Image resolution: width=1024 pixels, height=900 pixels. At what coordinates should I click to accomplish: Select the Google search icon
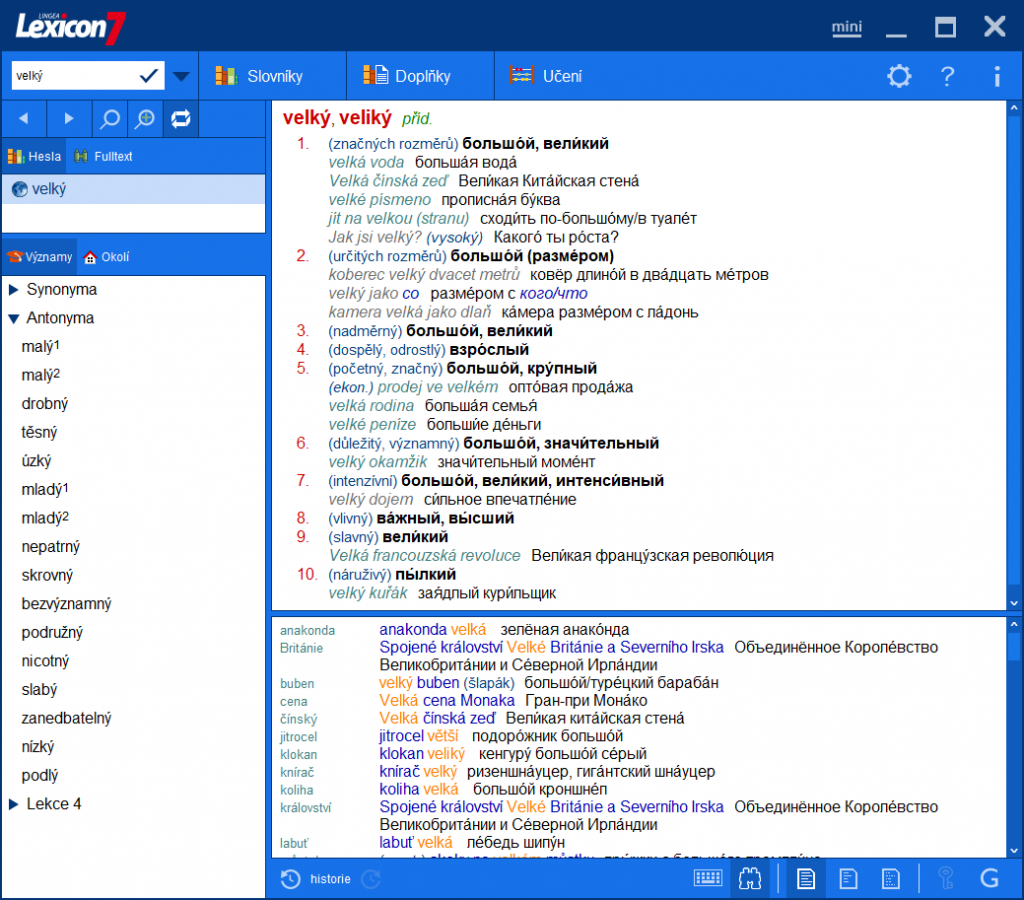991,877
